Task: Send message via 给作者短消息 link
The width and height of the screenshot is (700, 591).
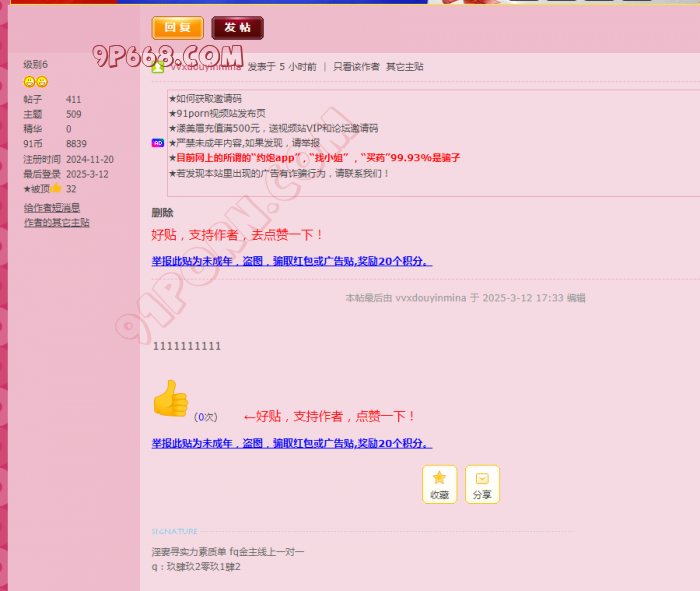Action: point(52,208)
